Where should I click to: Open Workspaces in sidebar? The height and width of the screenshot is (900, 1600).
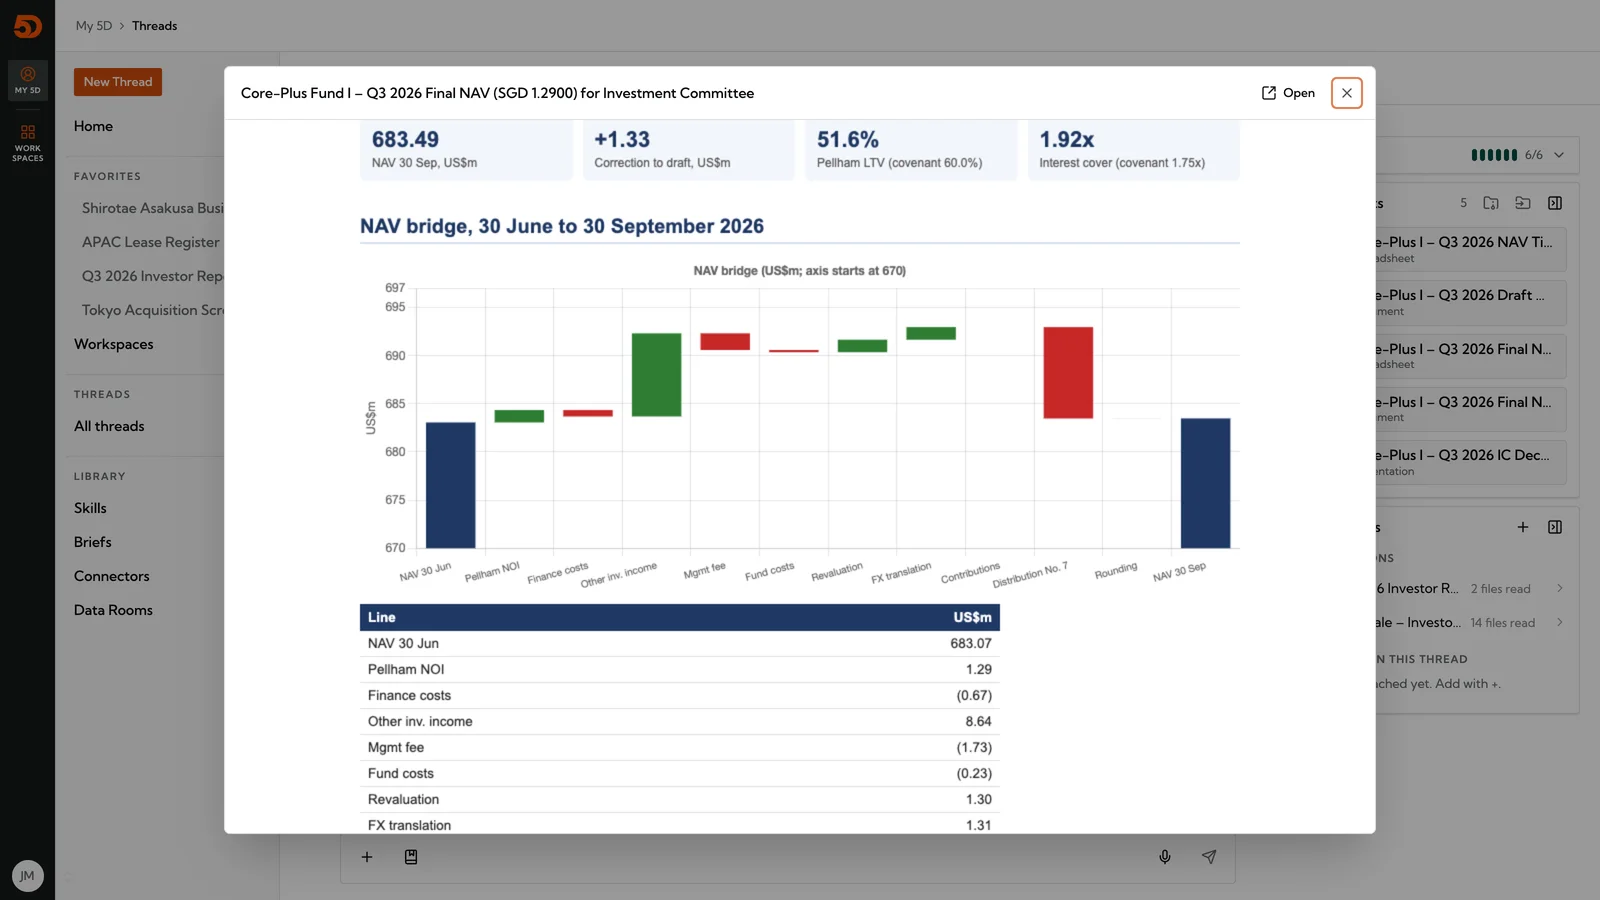click(114, 344)
